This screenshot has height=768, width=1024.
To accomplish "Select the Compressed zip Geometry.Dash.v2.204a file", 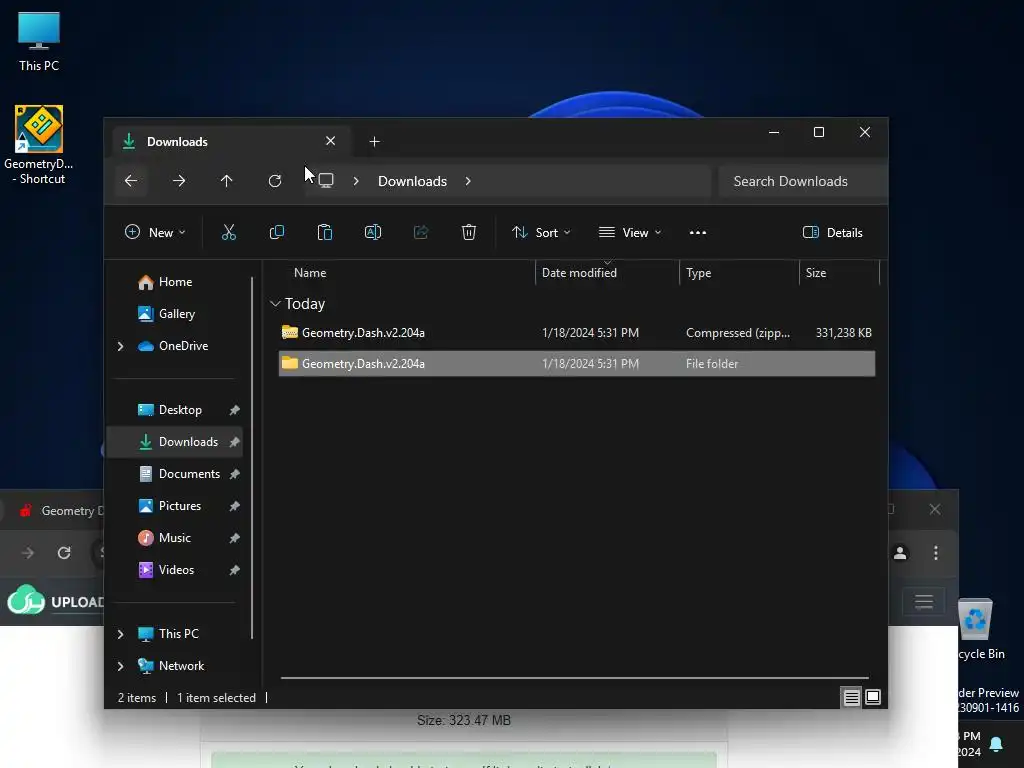I will coord(577,333).
